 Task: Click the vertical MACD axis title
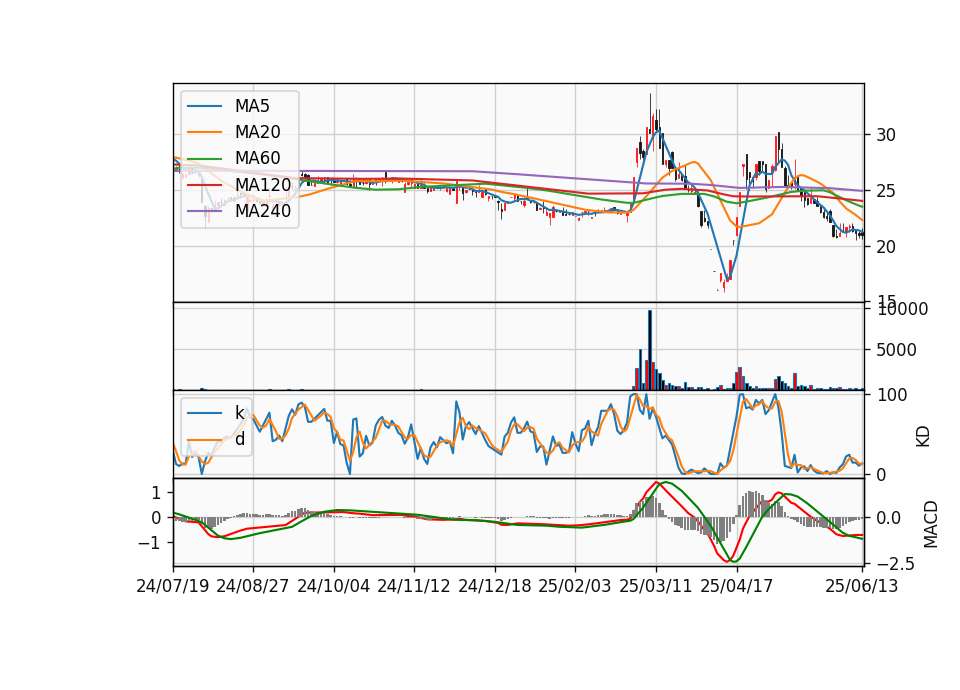pos(930,524)
